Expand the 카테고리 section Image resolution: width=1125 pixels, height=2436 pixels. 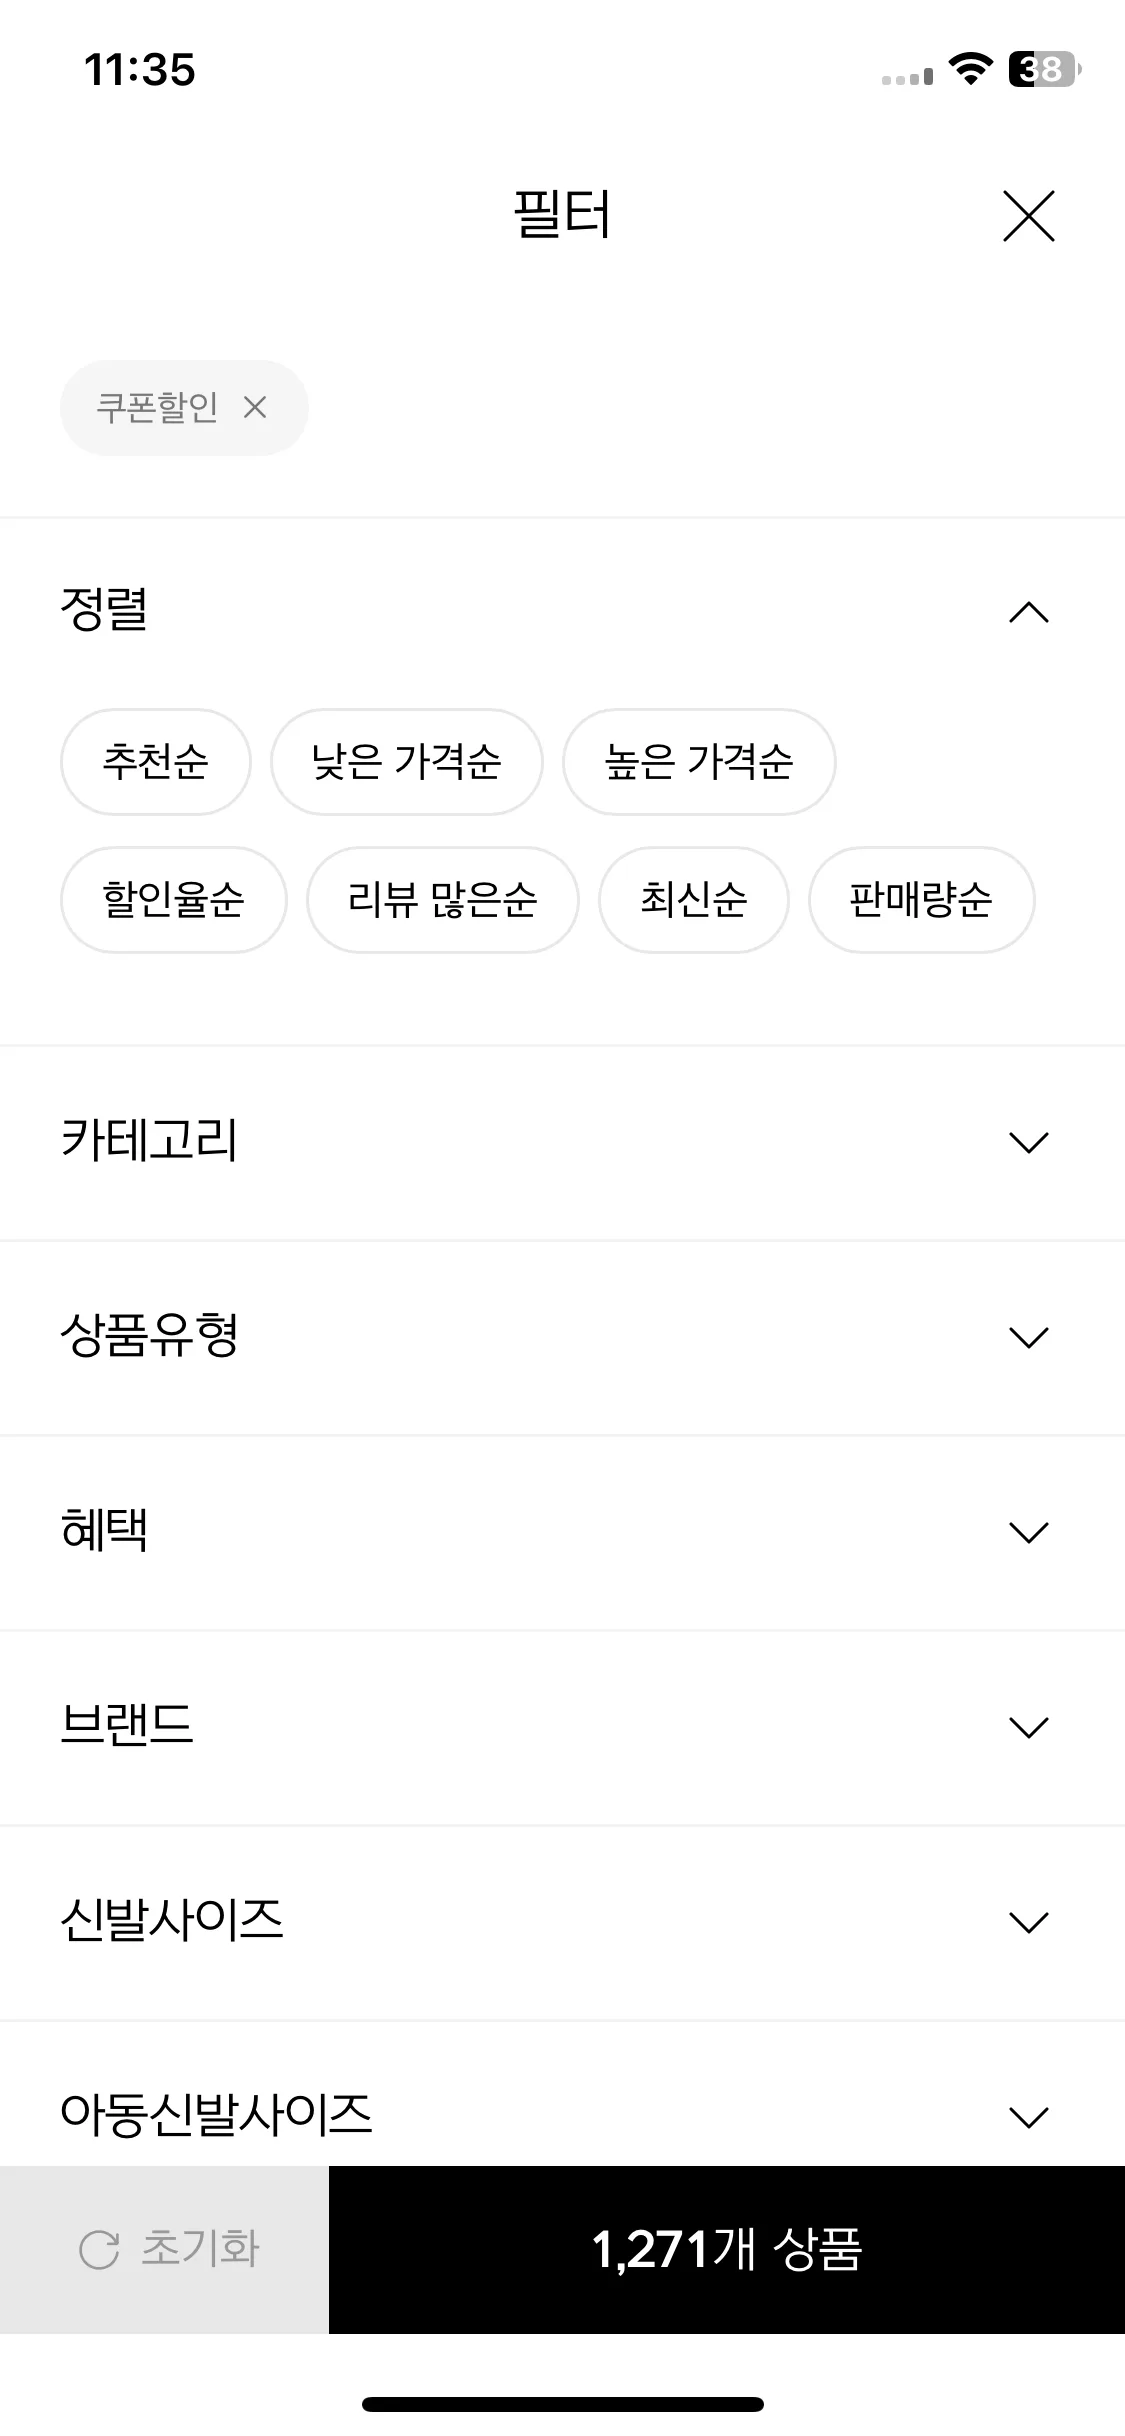(x=562, y=1142)
